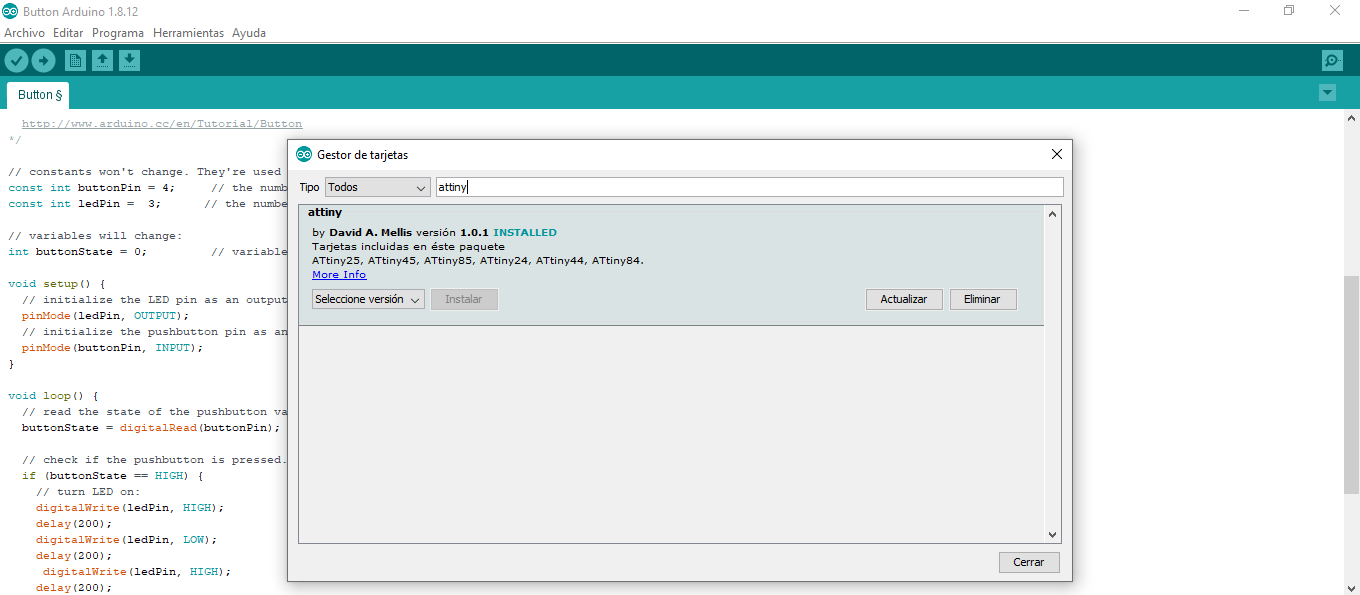Expand the Seleccione versión dropdown
The width and height of the screenshot is (1360, 595).
[368, 299]
